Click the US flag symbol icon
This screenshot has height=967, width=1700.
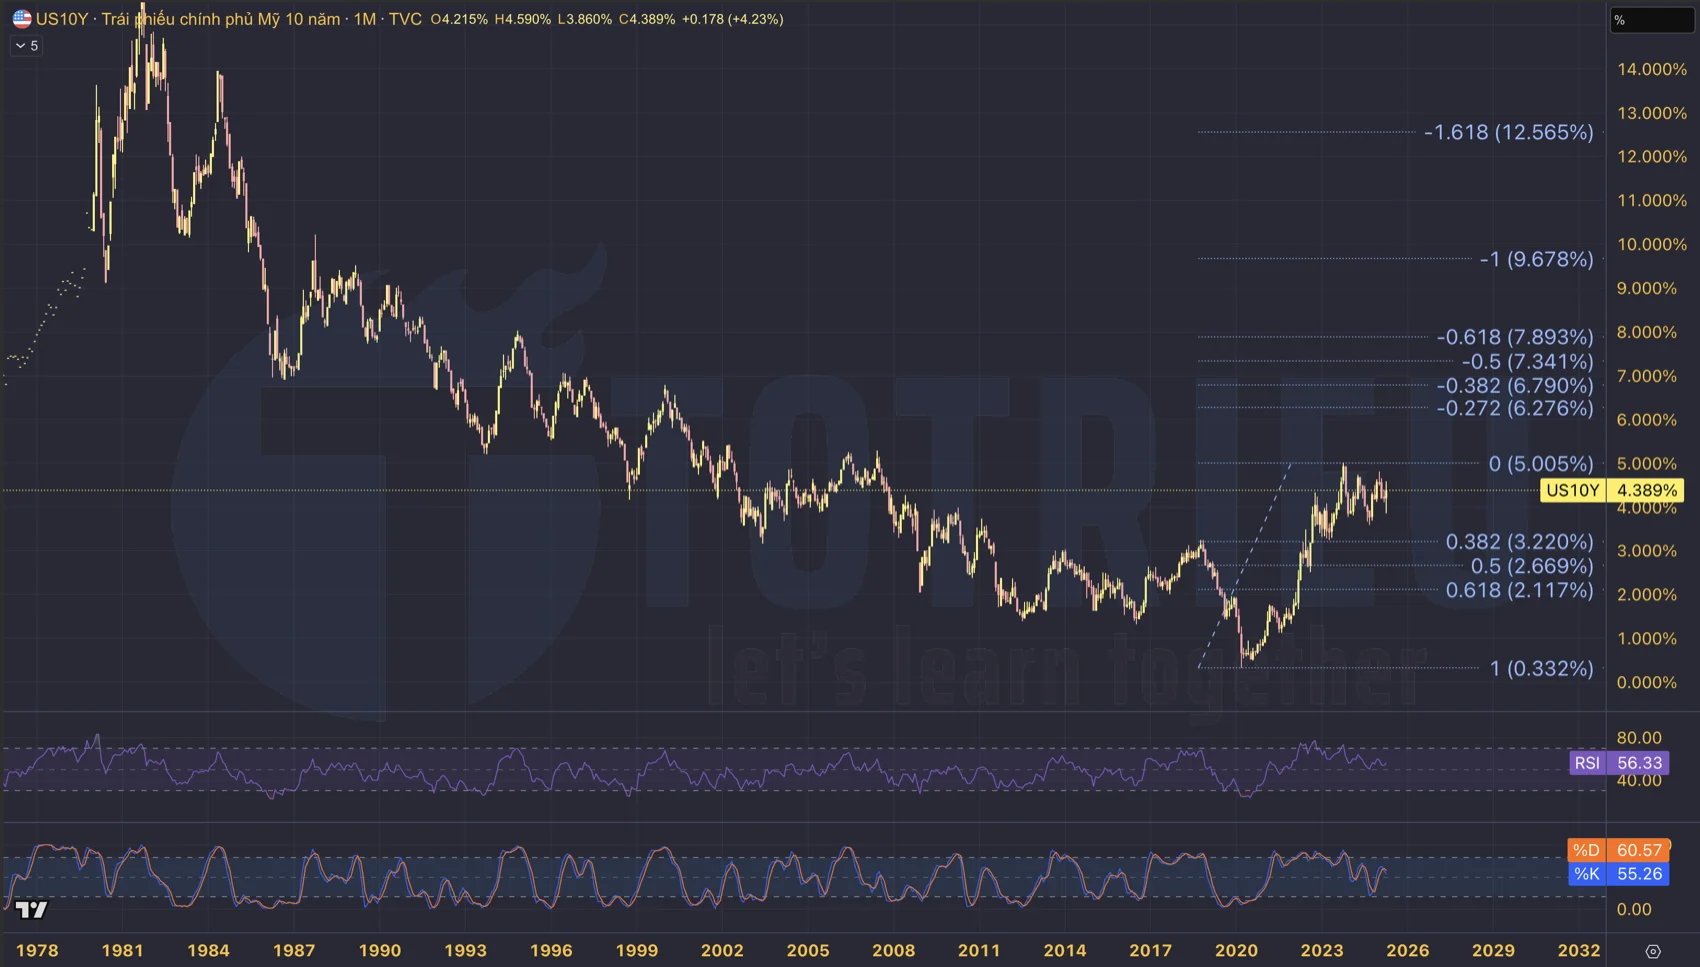(21, 19)
